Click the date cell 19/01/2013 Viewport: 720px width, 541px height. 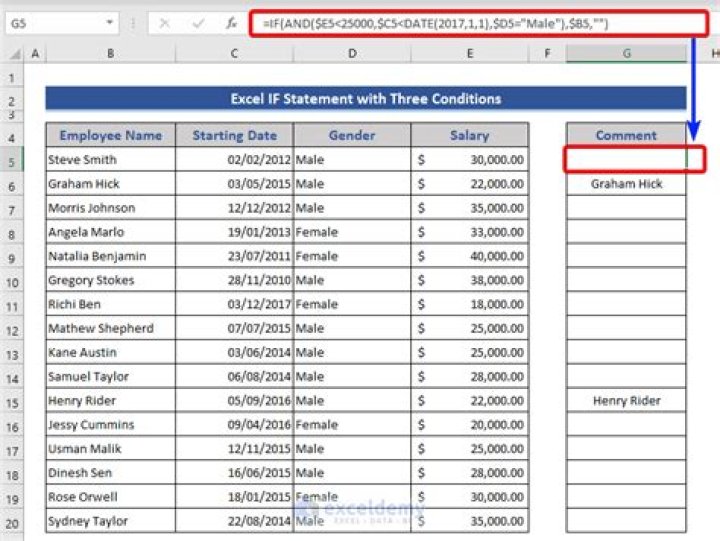click(234, 232)
